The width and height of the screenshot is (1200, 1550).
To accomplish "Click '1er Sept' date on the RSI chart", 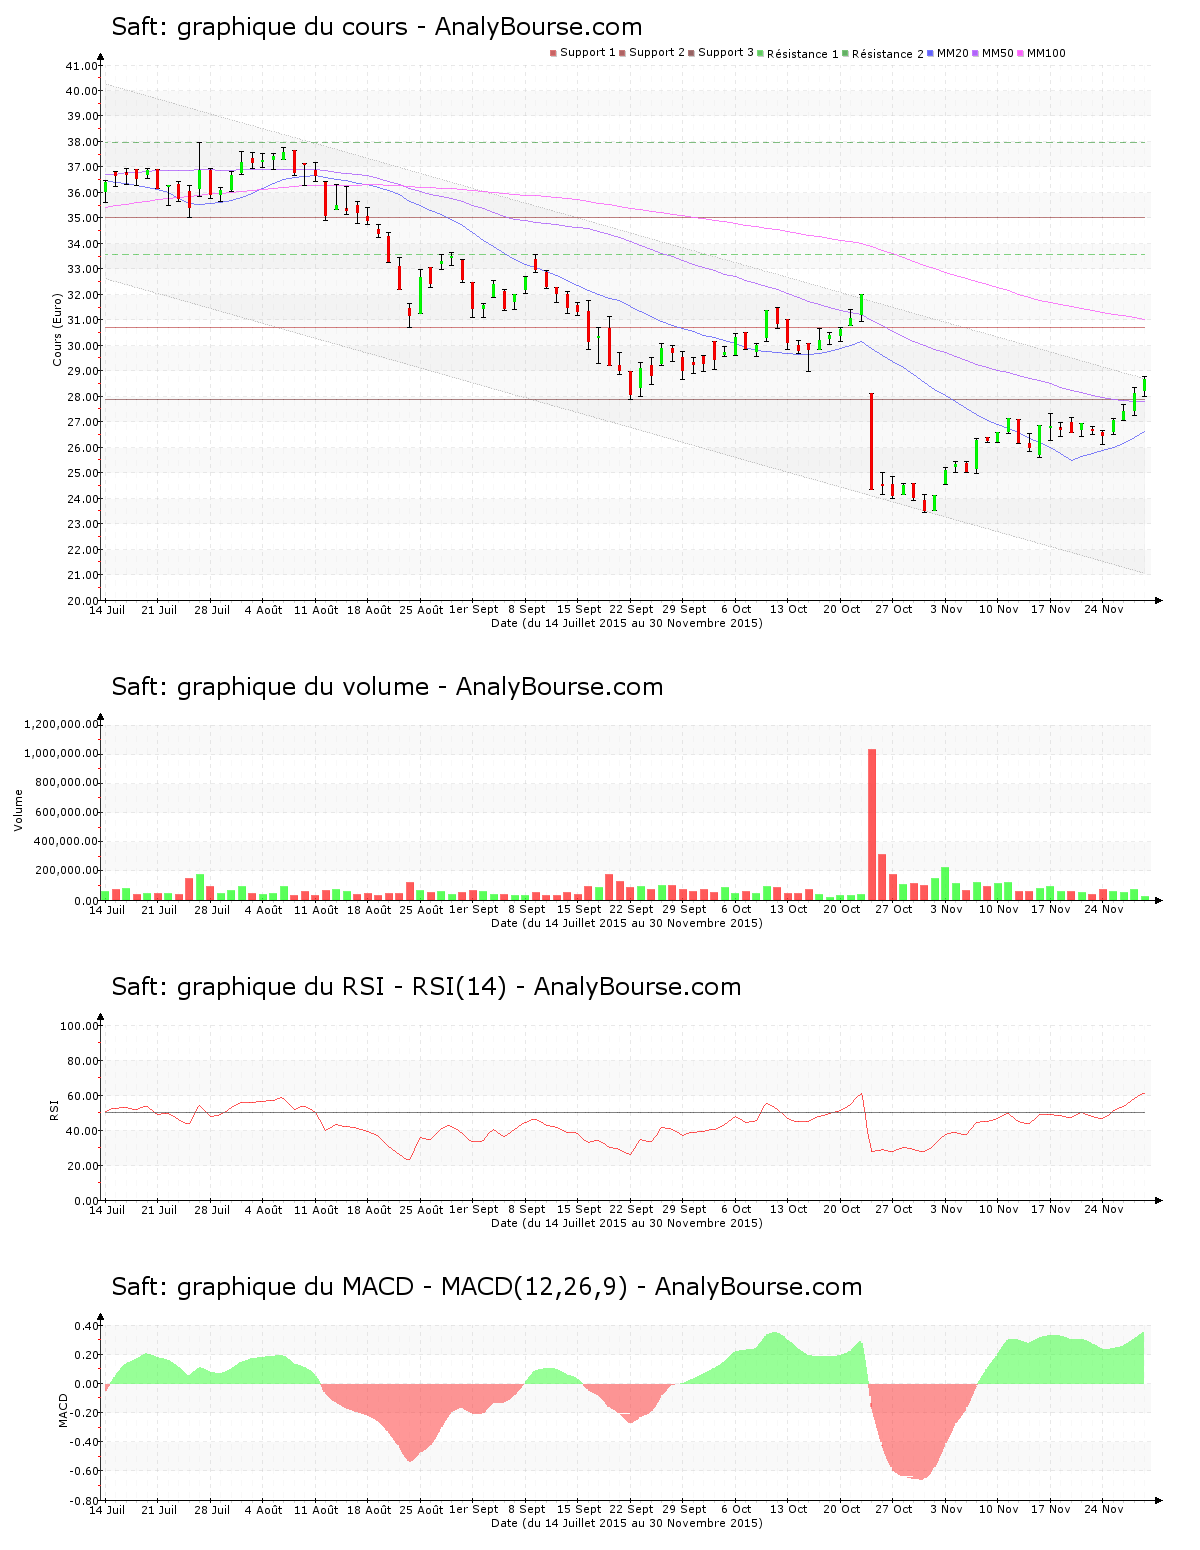I will [474, 1209].
